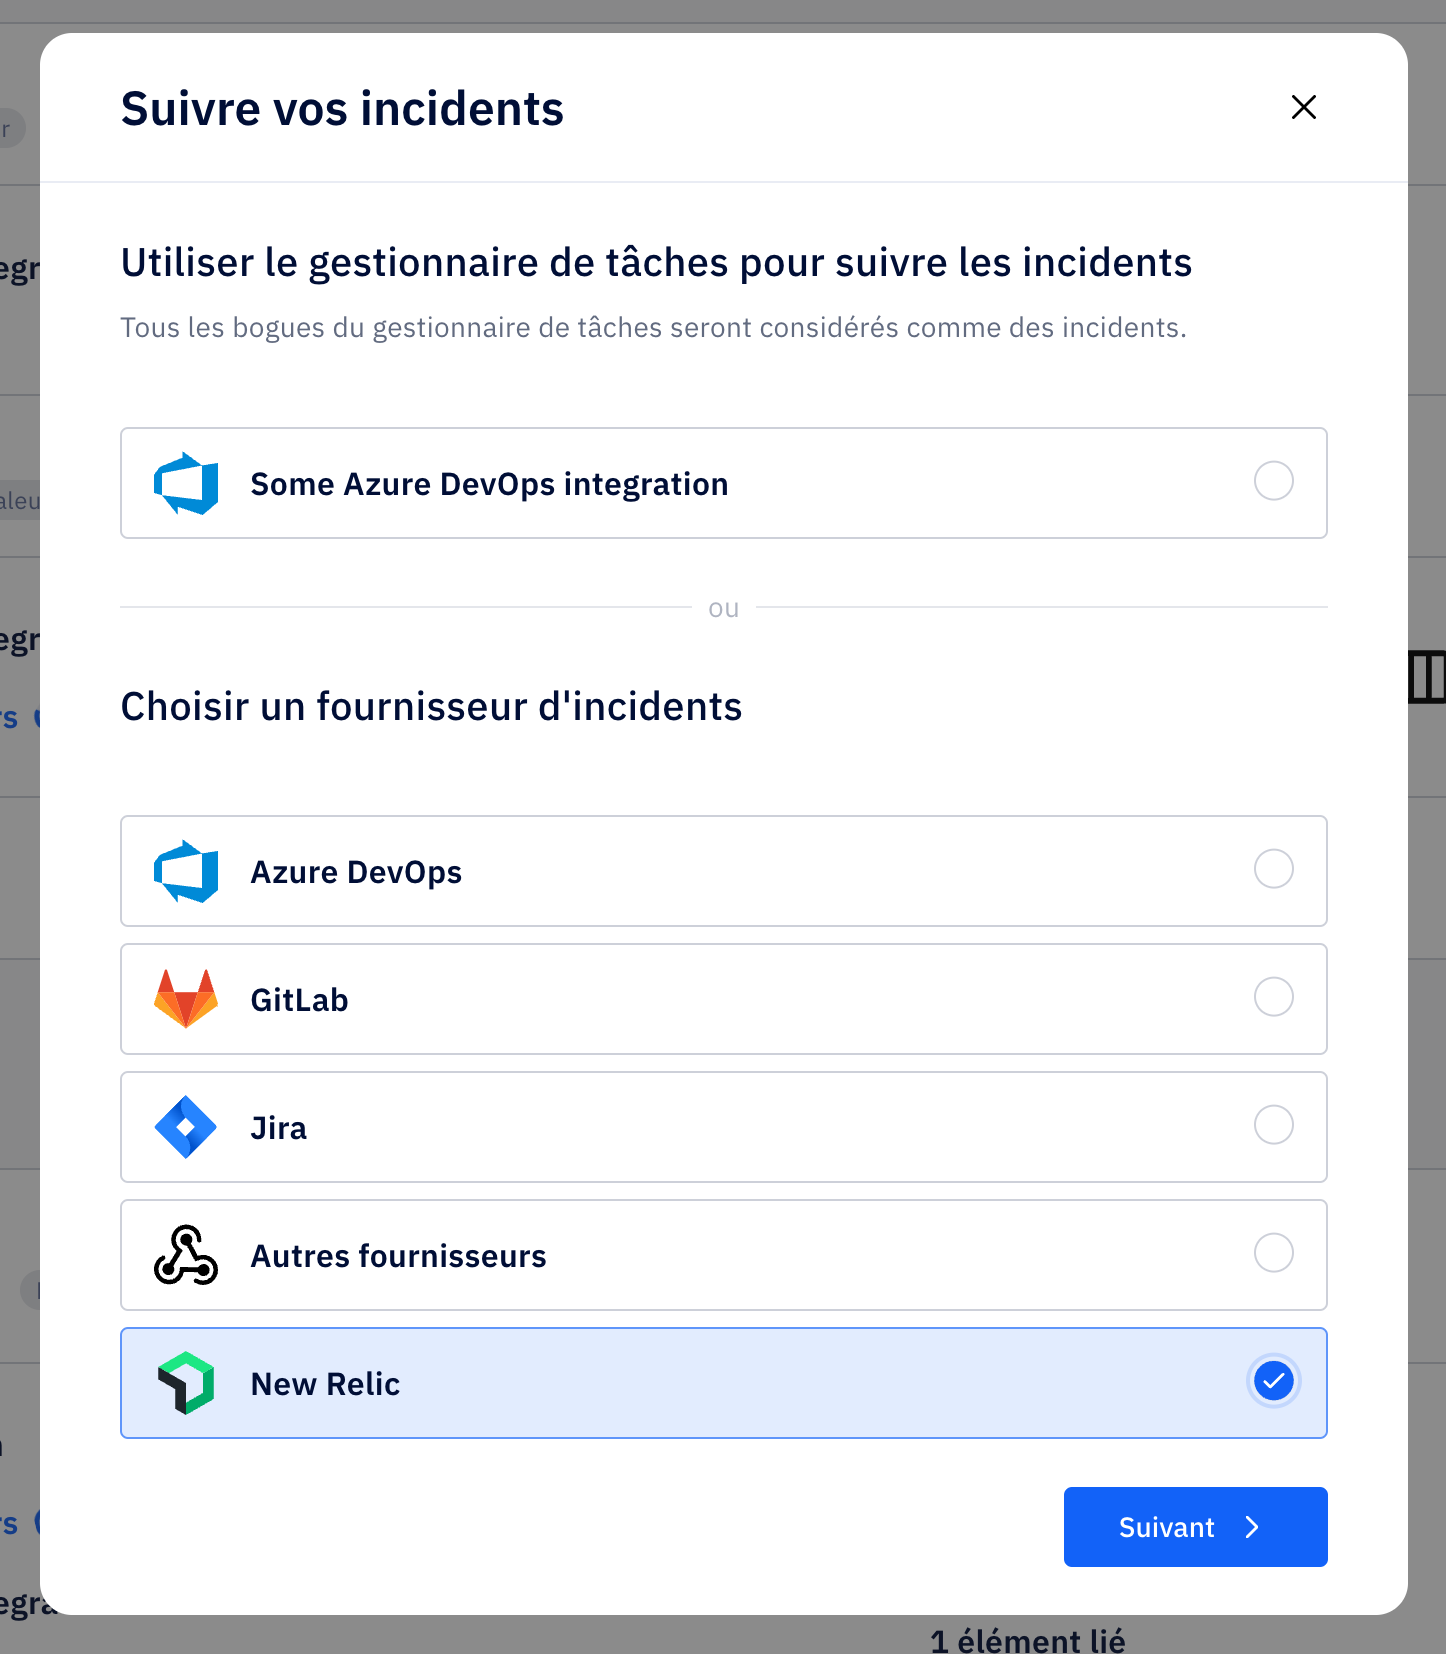Click the New Relic logo
Screen dimensions: 1446x1654
186,1383
